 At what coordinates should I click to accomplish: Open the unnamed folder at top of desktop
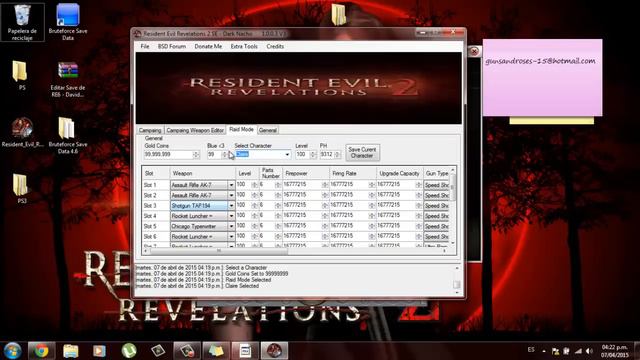click(x=338, y=15)
